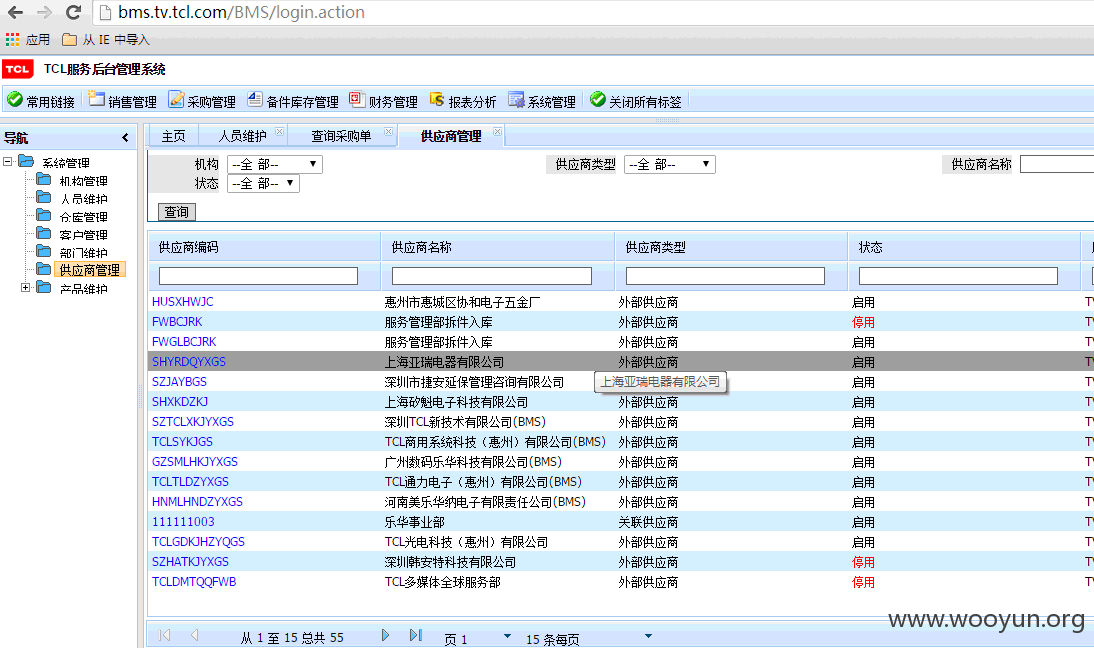Reload the page with refresh icon
Viewport: 1094px width, 648px height.
coord(73,13)
